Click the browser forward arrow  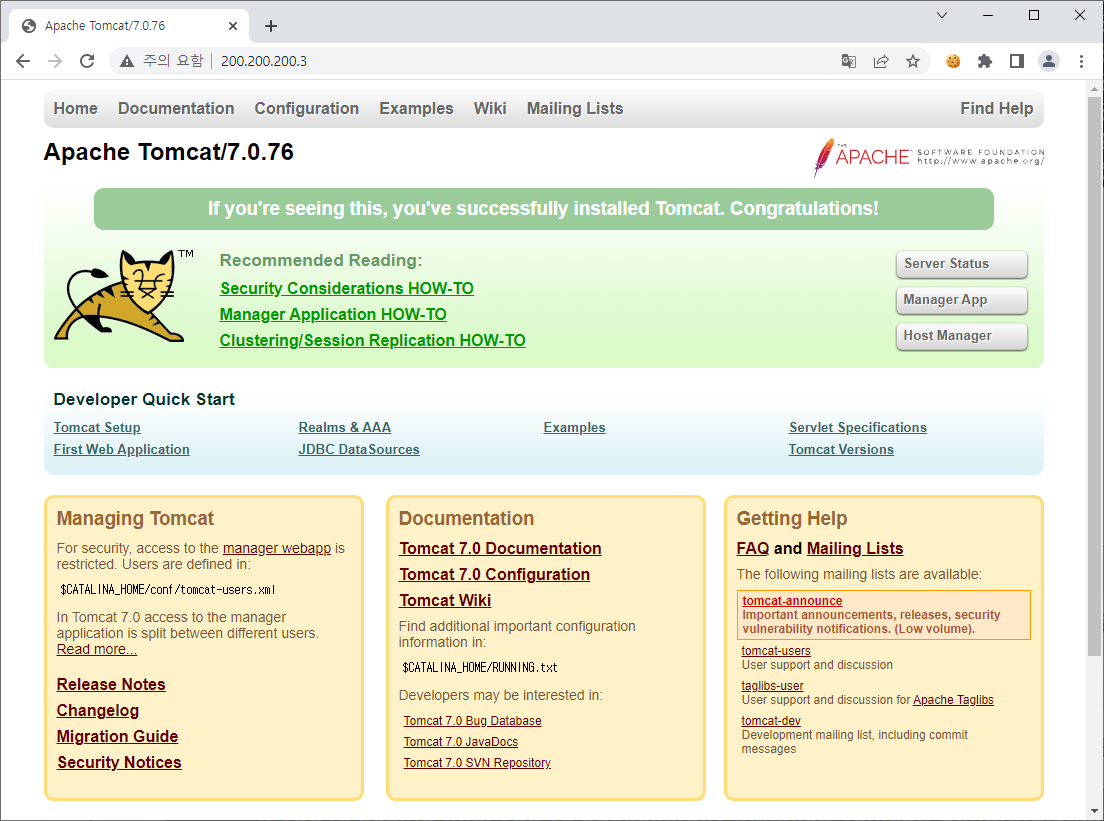(x=55, y=61)
